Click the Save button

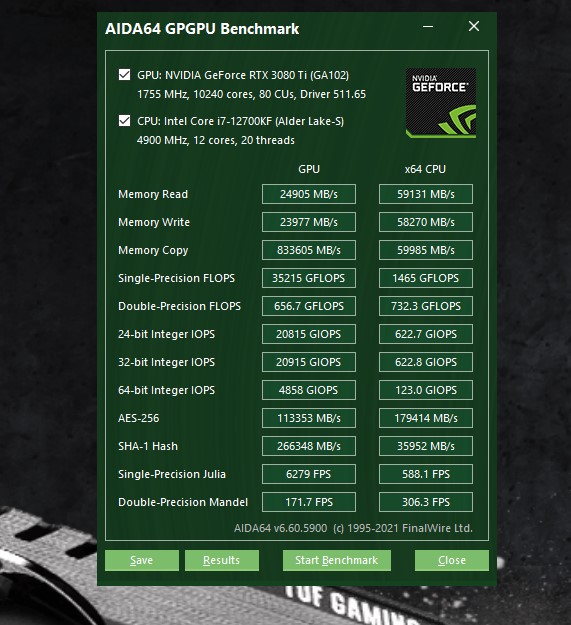[x=142, y=560]
